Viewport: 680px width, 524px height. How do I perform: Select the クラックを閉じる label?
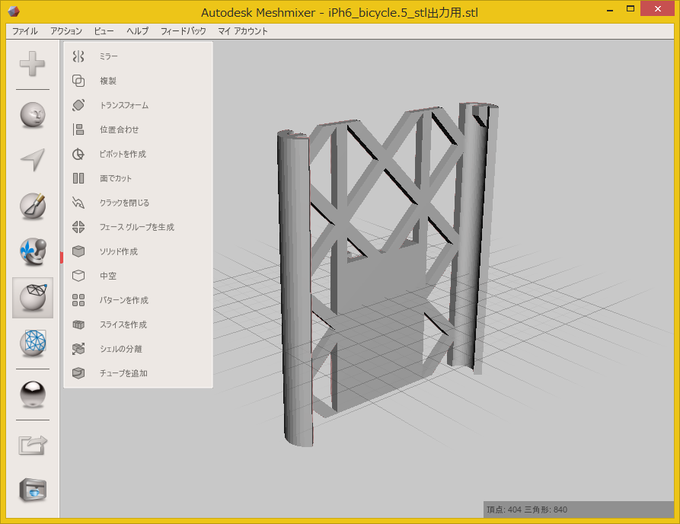coord(124,203)
